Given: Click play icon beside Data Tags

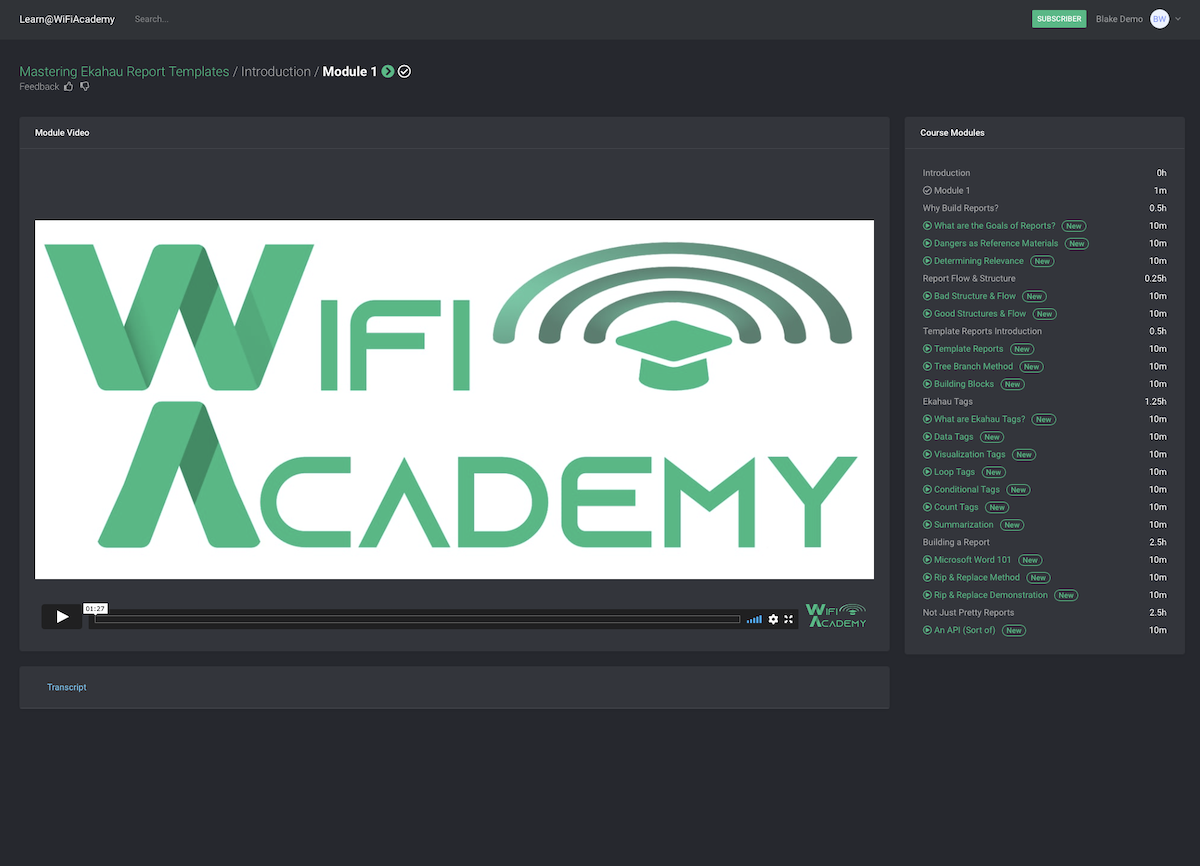Looking at the screenshot, I should [927, 437].
